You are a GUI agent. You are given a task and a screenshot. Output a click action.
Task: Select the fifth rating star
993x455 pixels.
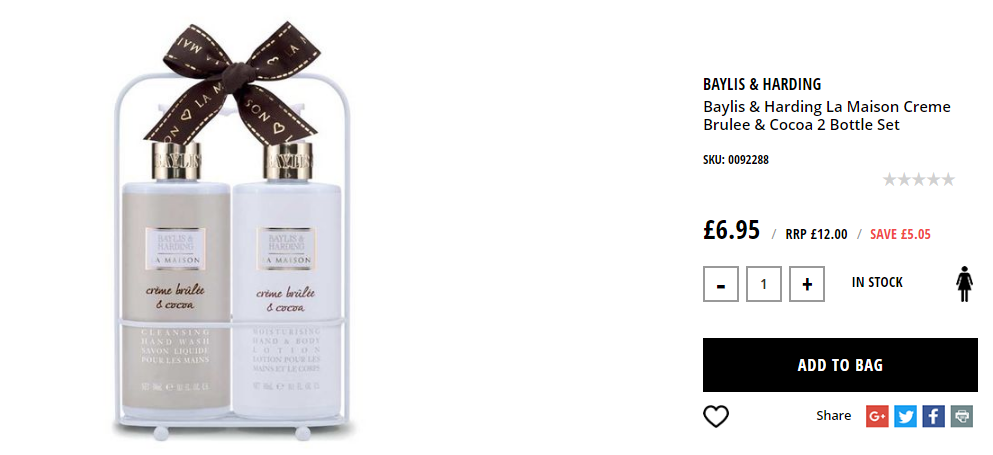947,180
